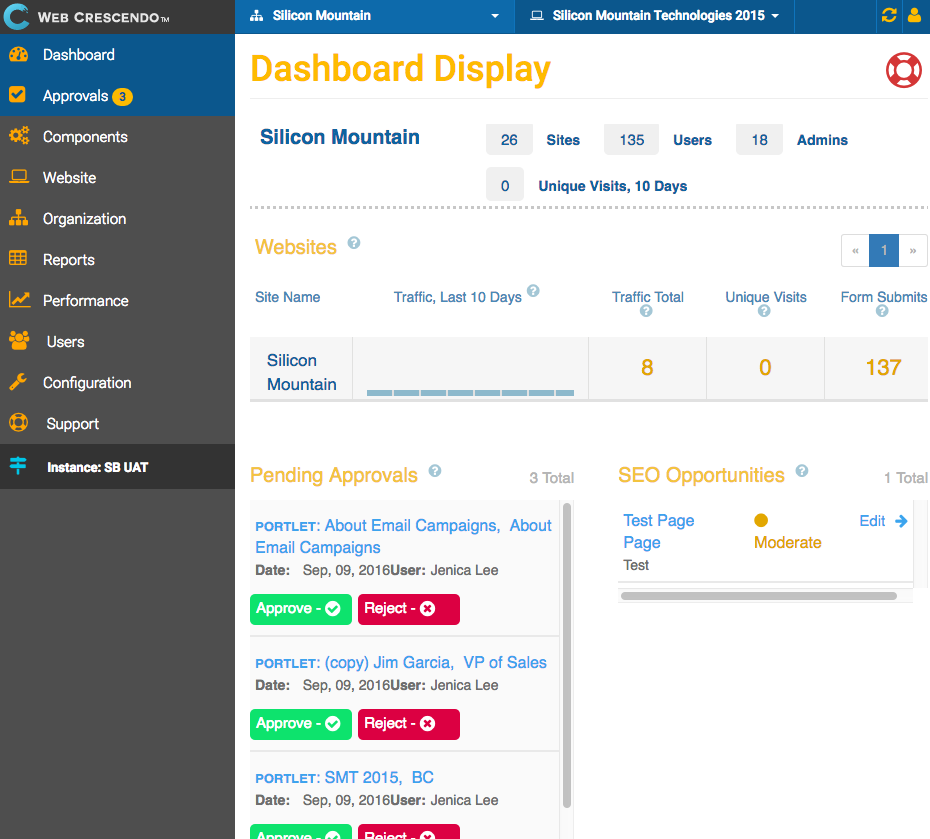Open the user profile icon
This screenshot has height=839, width=930.
click(915, 15)
